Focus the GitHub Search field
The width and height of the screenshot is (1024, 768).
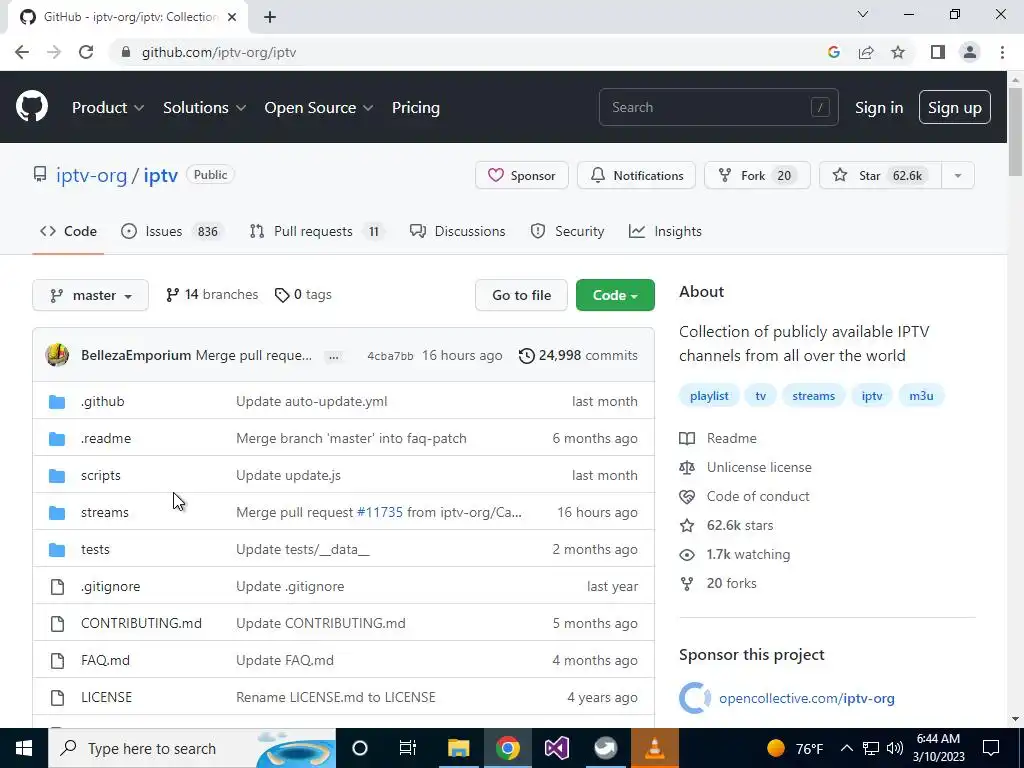coord(718,107)
